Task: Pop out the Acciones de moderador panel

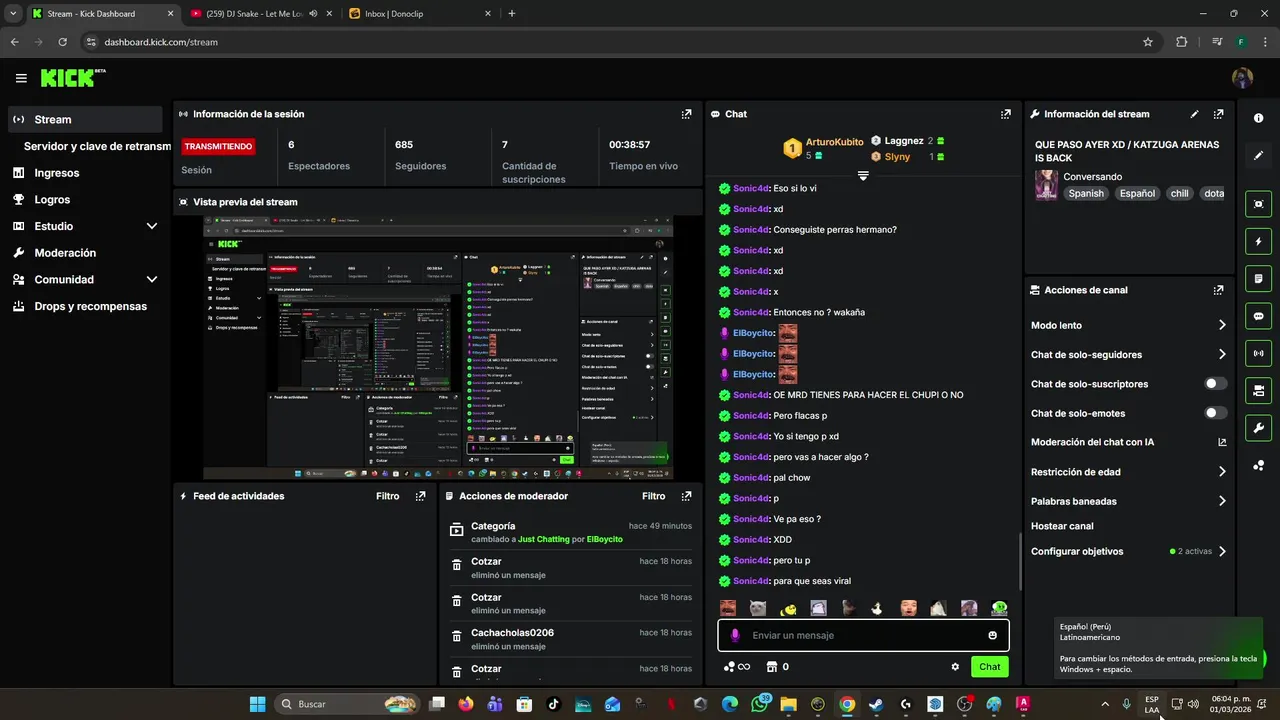Action: point(686,496)
